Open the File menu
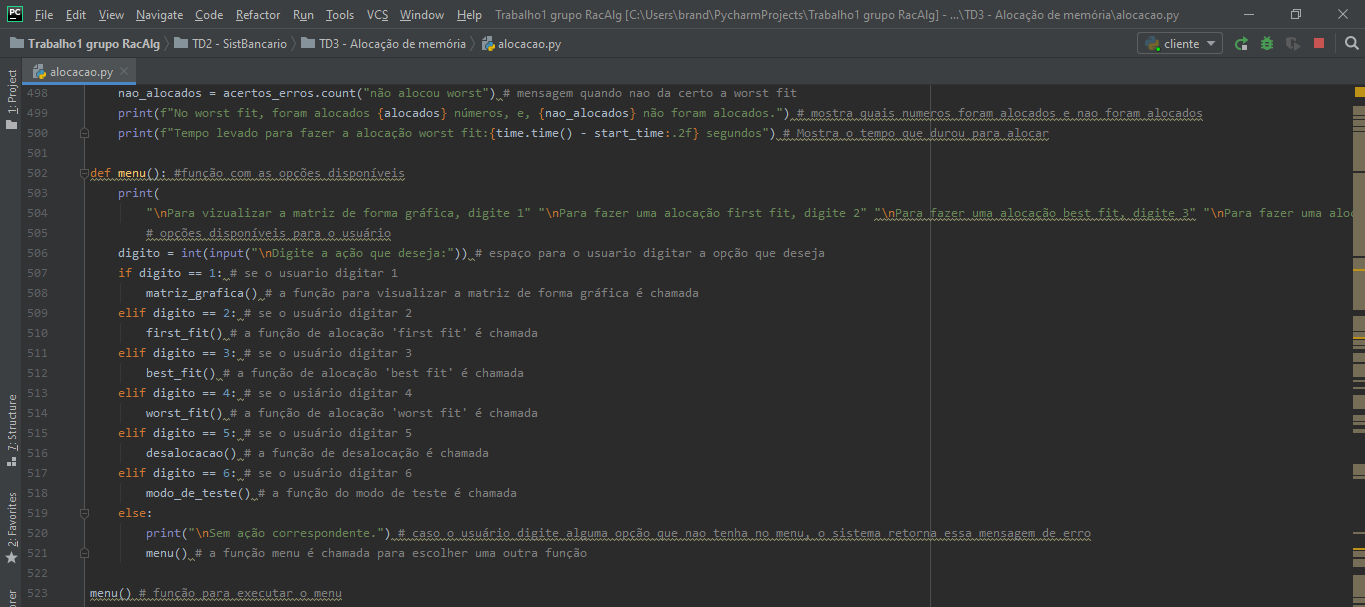The height and width of the screenshot is (607, 1365). (x=44, y=15)
